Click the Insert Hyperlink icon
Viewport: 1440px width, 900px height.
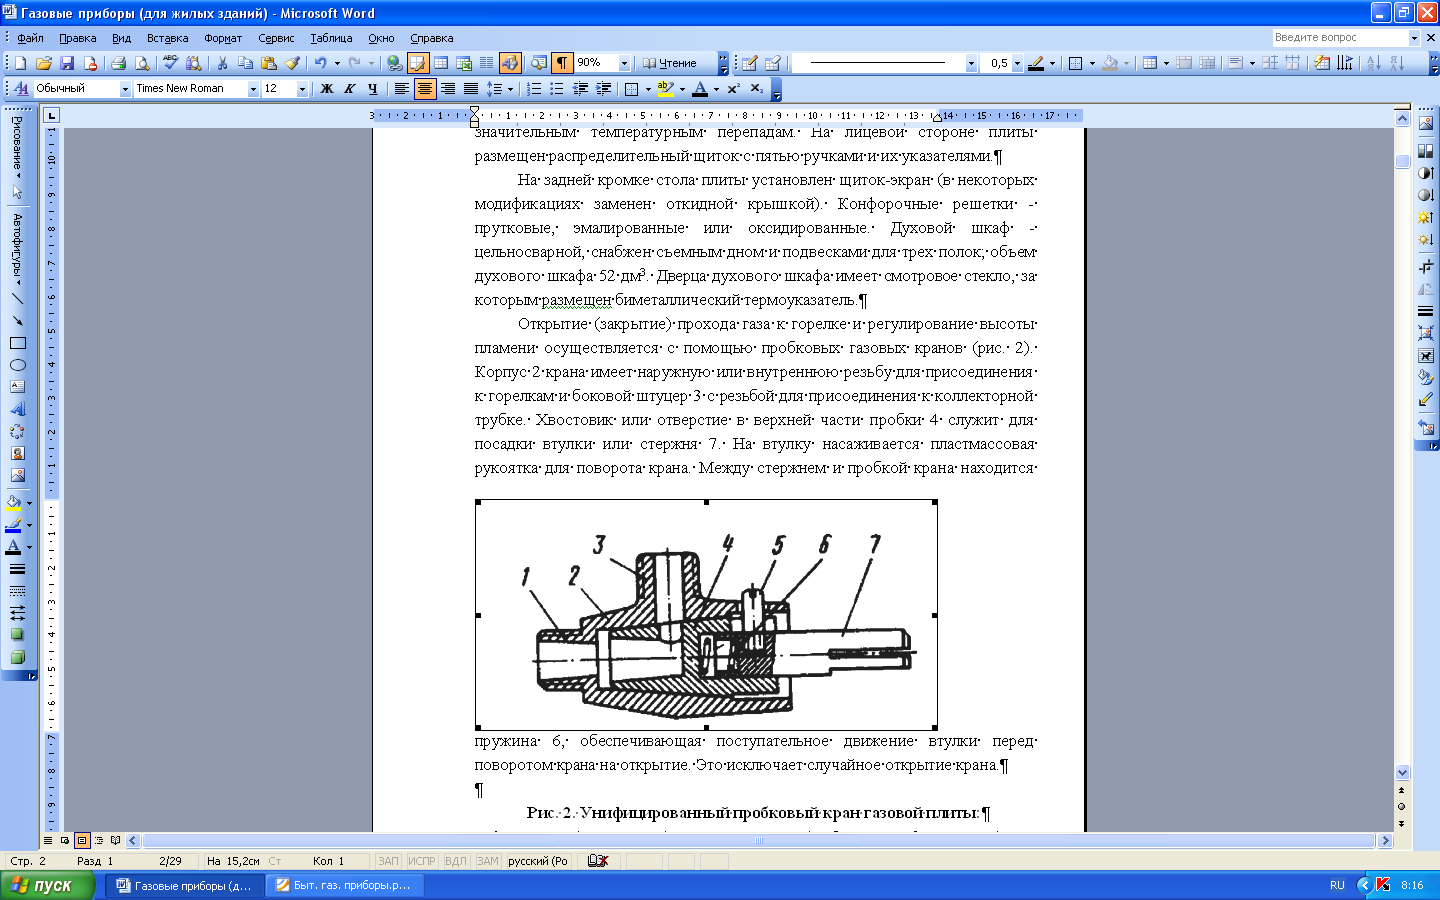coord(394,63)
